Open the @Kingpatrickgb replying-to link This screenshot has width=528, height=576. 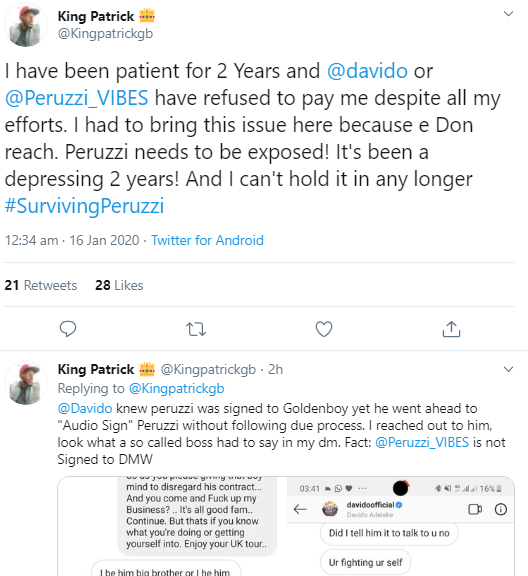[176, 388]
